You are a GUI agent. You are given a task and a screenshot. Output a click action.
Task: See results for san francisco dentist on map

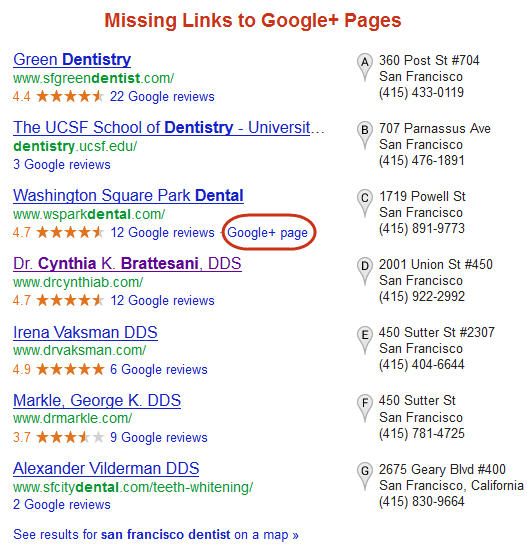tap(156, 534)
